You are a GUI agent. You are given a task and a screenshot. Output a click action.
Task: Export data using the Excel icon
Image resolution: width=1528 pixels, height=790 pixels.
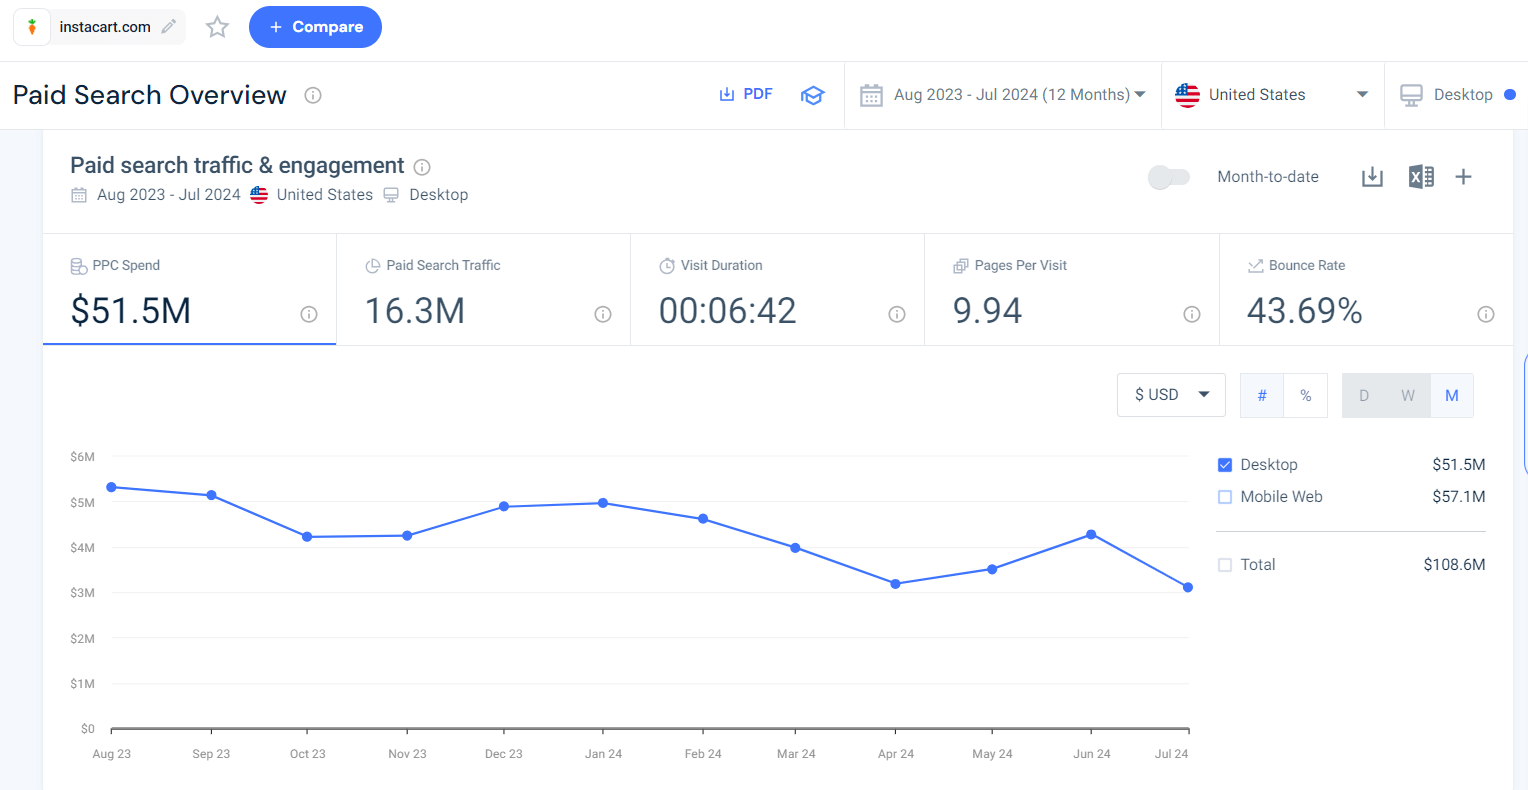(x=1420, y=177)
